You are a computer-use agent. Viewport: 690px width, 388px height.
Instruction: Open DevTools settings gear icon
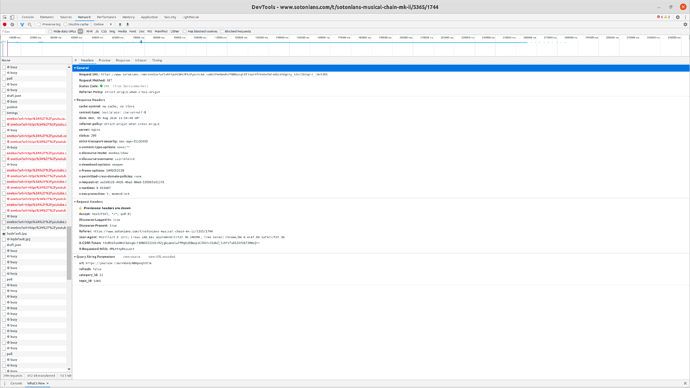tap(678, 17)
